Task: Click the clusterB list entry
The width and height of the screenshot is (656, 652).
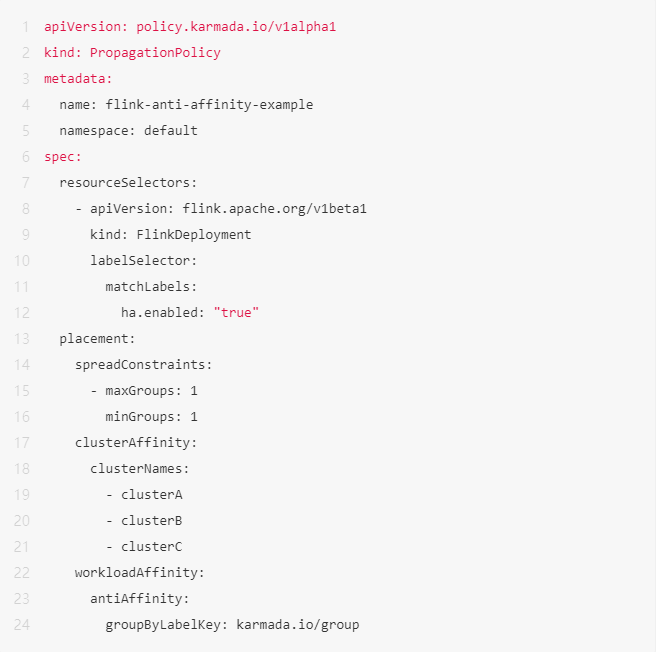Action: [151, 520]
